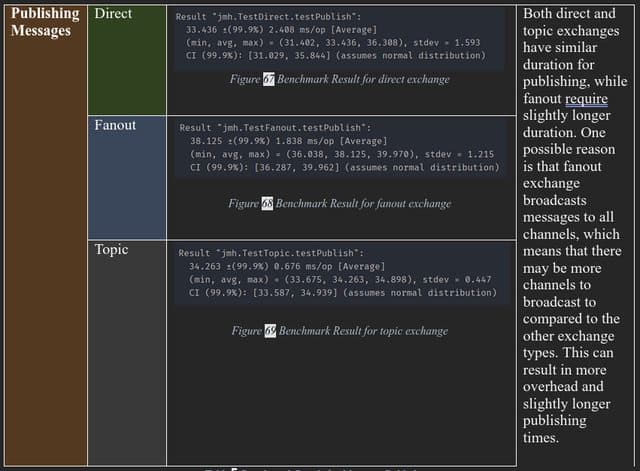Select the 'Fanout' exchange cell
This screenshot has height=471, width=640.
point(127,178)
